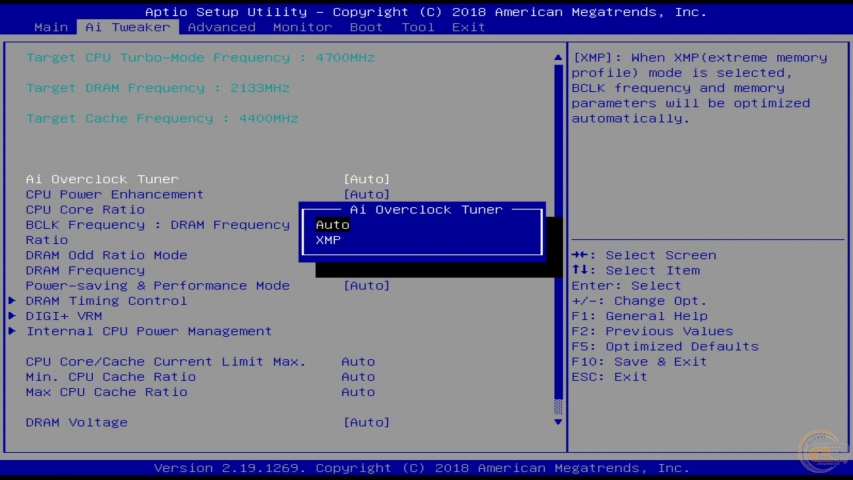The width and height of the screenshot is (853, 480).
Task: Click the F2: Previous Values hint
Action: [652, 331]
